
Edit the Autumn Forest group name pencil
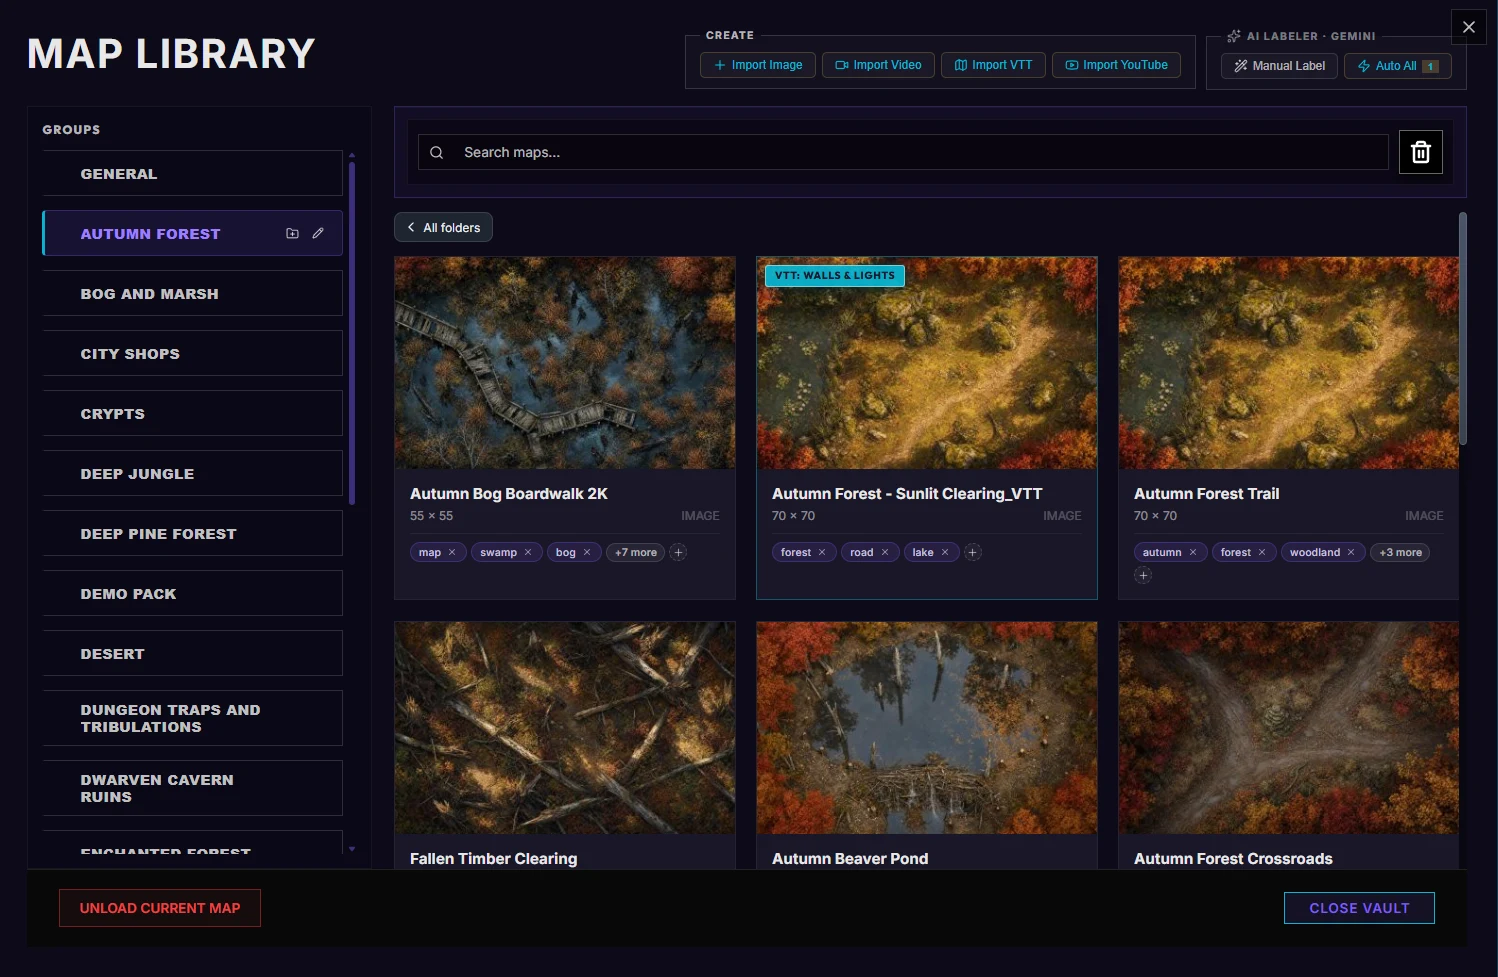(318, 234)
